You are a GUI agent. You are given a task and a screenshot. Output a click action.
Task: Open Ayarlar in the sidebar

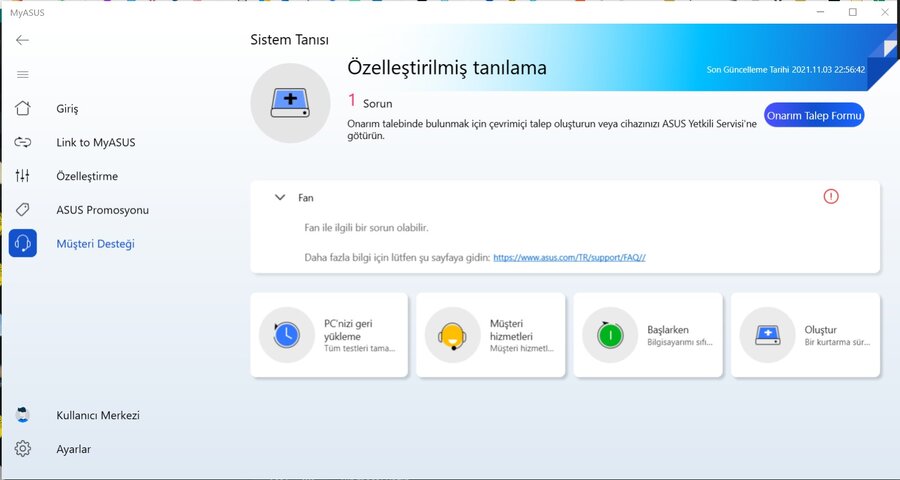click(73, 449)
